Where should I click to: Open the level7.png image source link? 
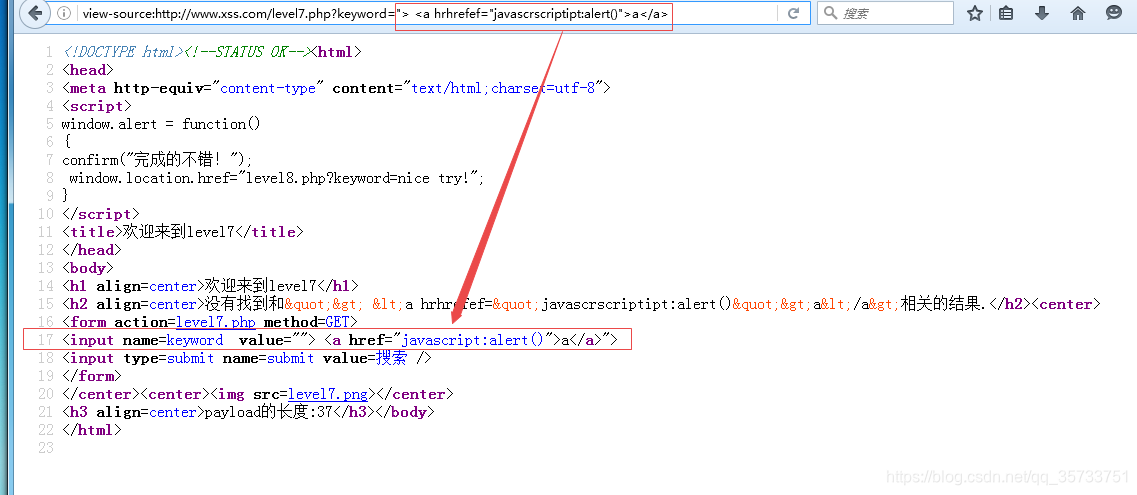pos(328,394)
